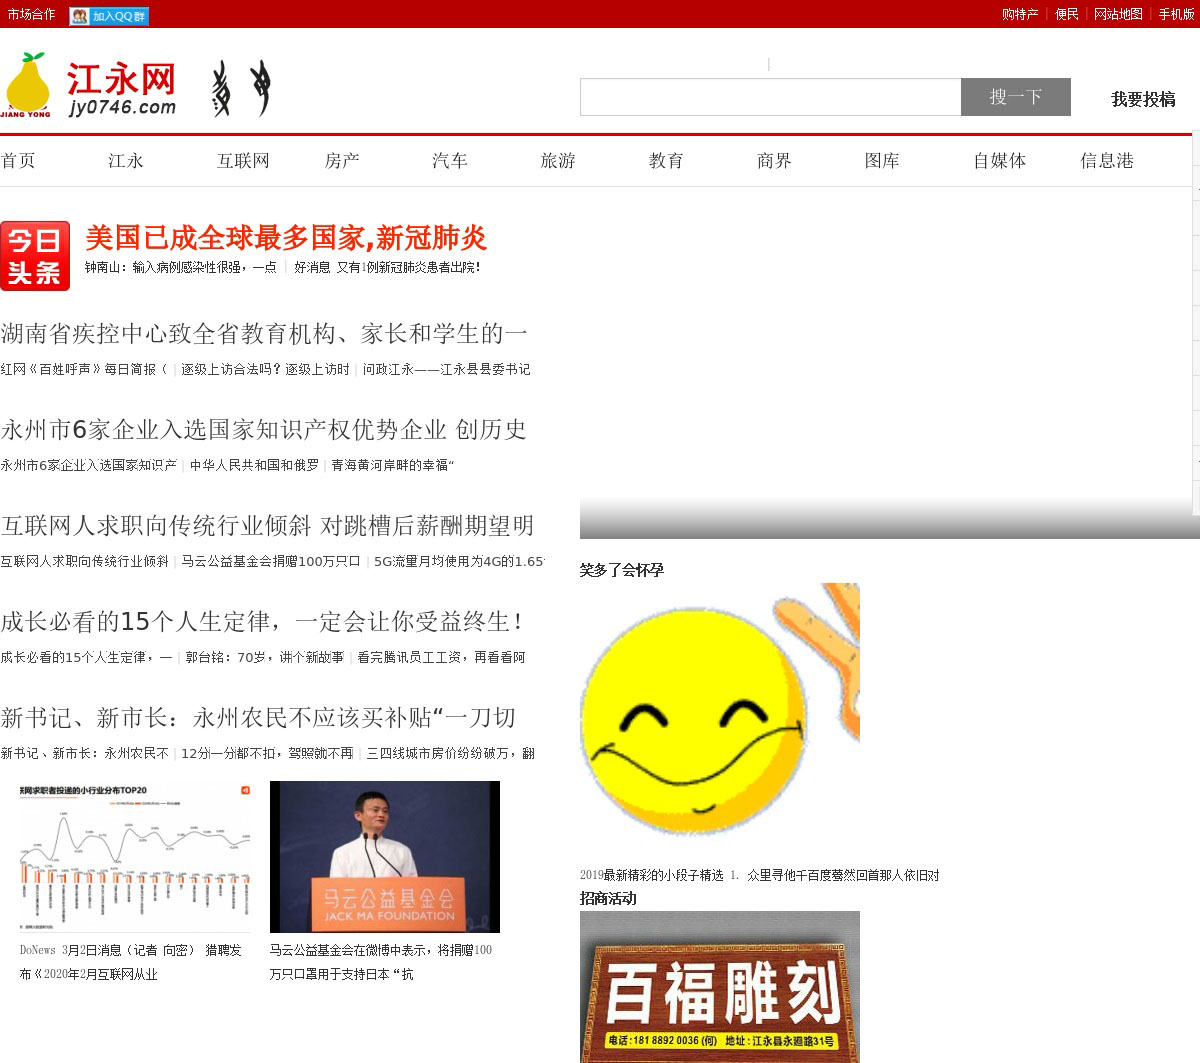This screenshot has height=1063, width=1200.
Task: Open the 图库 nav section
Action: coord(882,161)
